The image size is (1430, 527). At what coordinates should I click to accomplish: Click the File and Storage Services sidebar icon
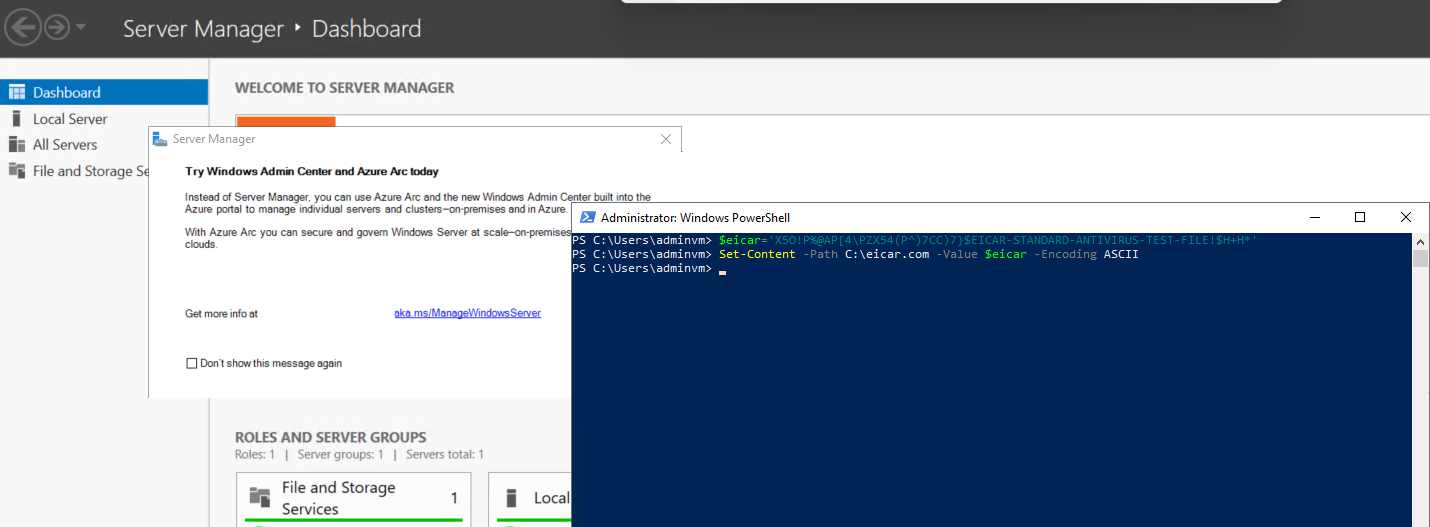pos(16,170)
